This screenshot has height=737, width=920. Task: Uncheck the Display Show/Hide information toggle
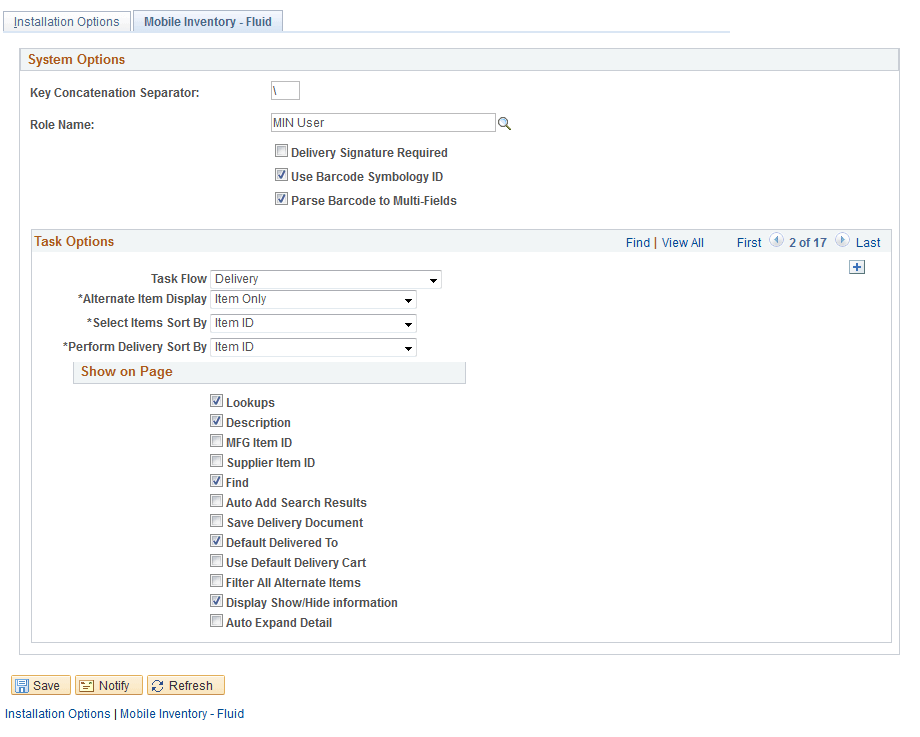[x=217, y=601]
